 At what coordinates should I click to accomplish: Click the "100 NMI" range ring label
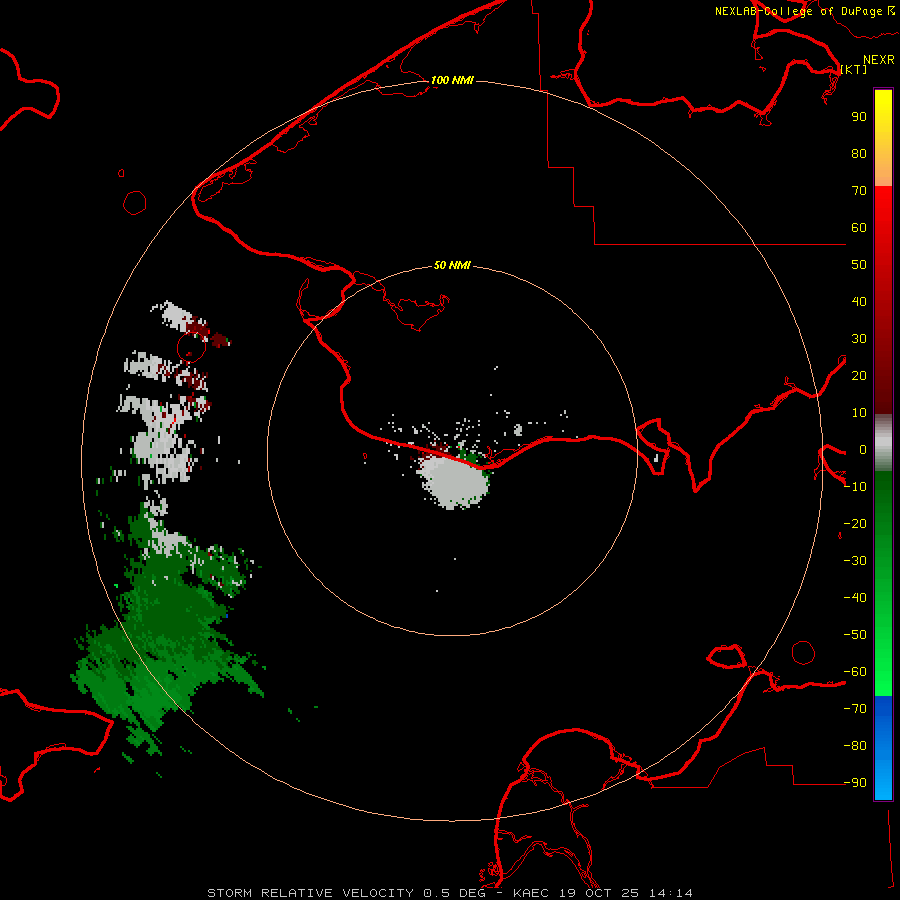point(452,80)
